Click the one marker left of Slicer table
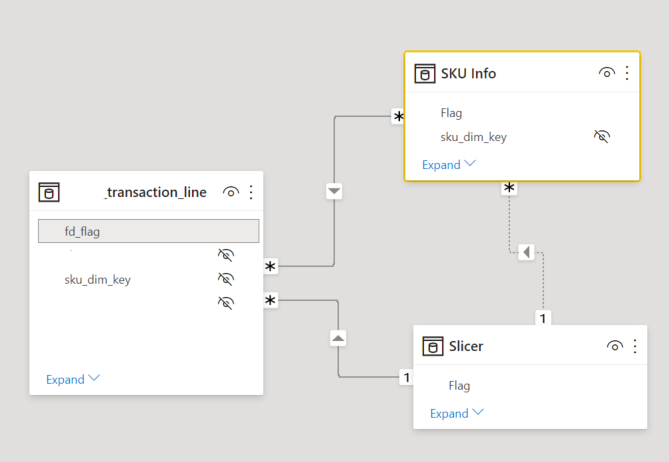669x462 pixels. pyautogui.click(x=406, y=377)
